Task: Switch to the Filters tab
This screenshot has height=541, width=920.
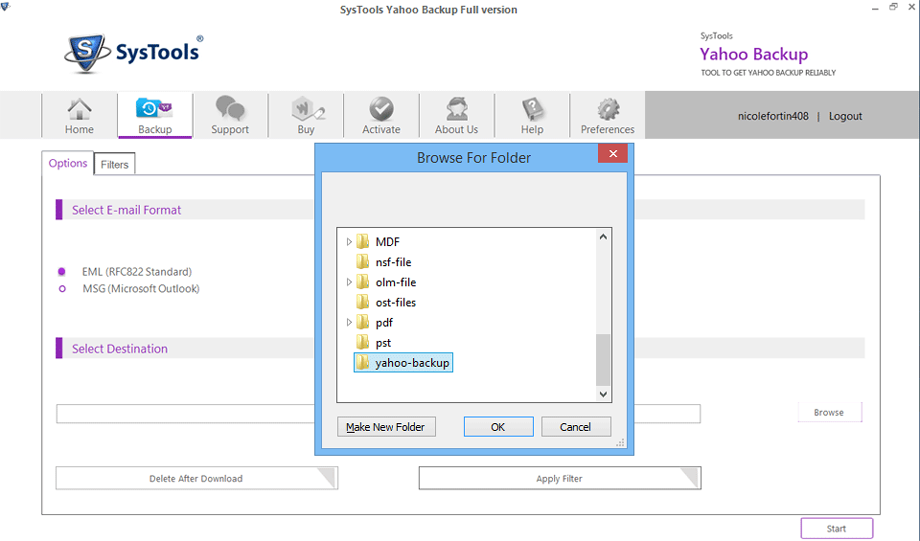Action: point(114,164)
